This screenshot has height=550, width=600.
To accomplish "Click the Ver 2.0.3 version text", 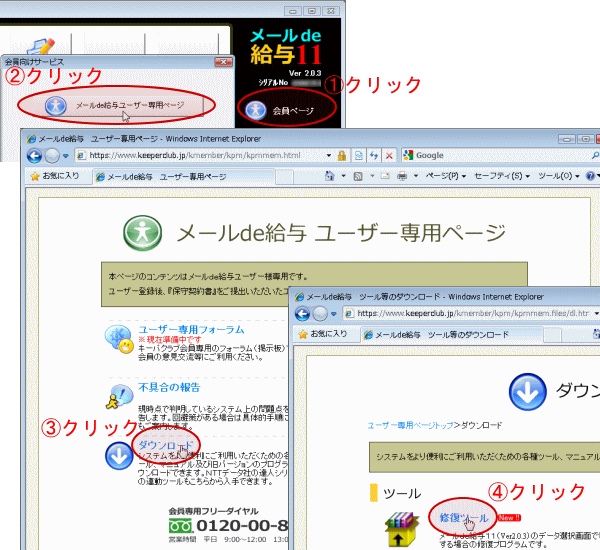I will coord(305,73).
